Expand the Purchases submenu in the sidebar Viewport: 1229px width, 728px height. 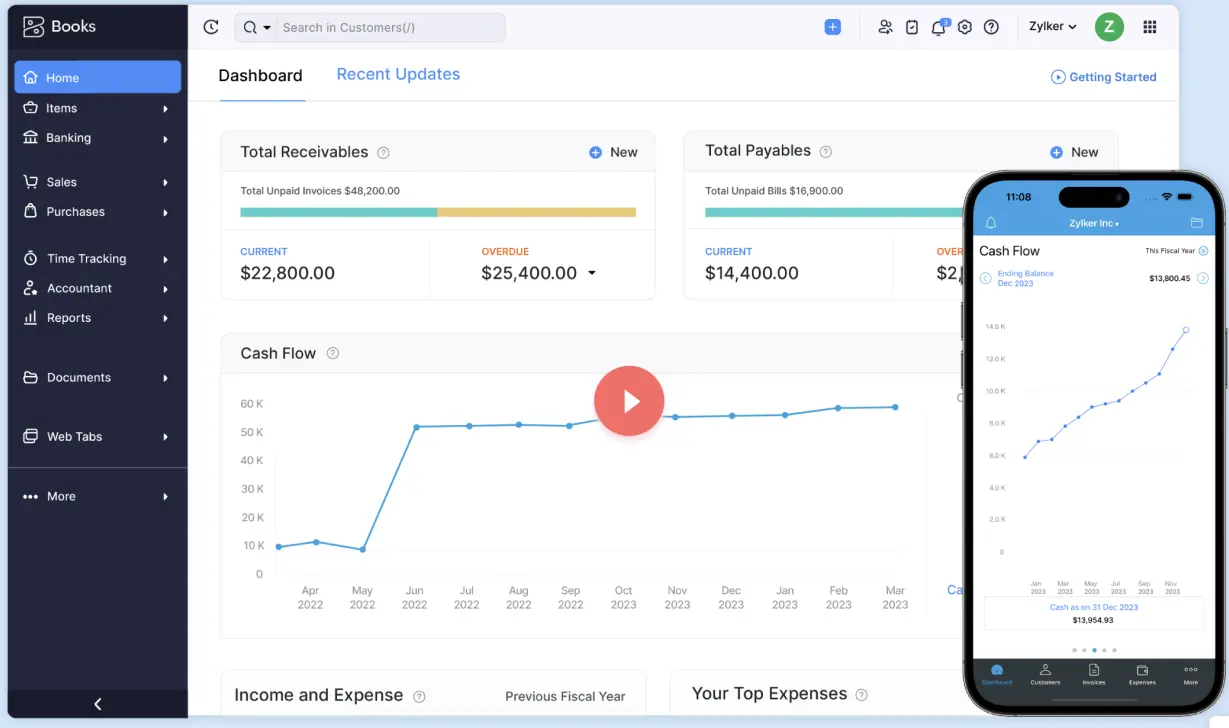[x=166, y=213]
